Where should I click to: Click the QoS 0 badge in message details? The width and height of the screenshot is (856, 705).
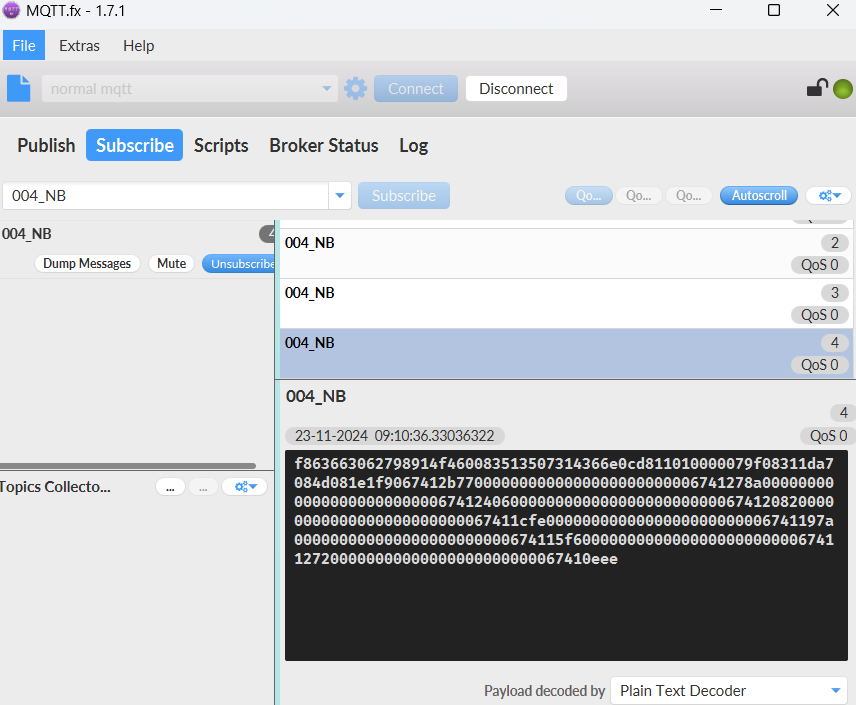coord(828,436)
